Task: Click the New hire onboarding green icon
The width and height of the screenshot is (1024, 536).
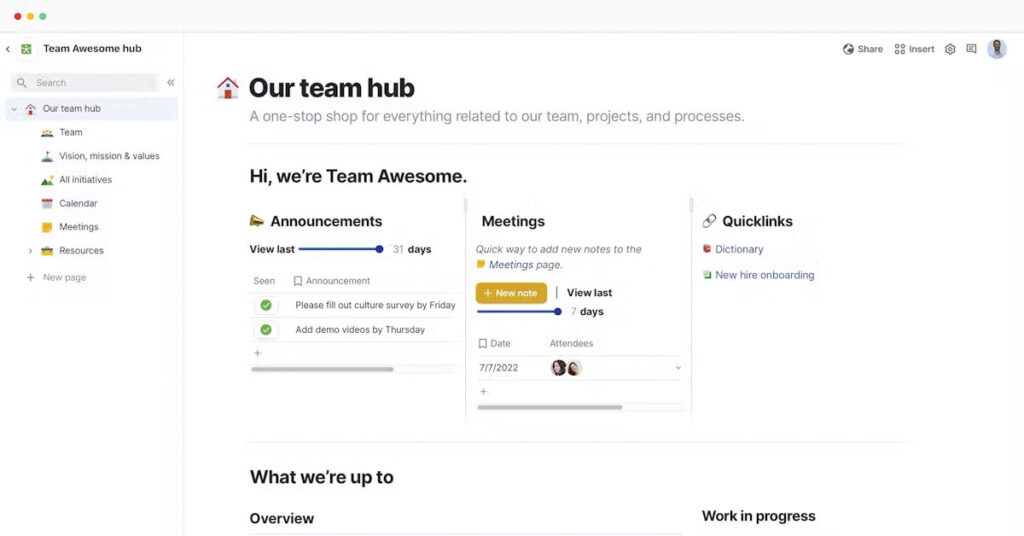Action: point(707,275)
